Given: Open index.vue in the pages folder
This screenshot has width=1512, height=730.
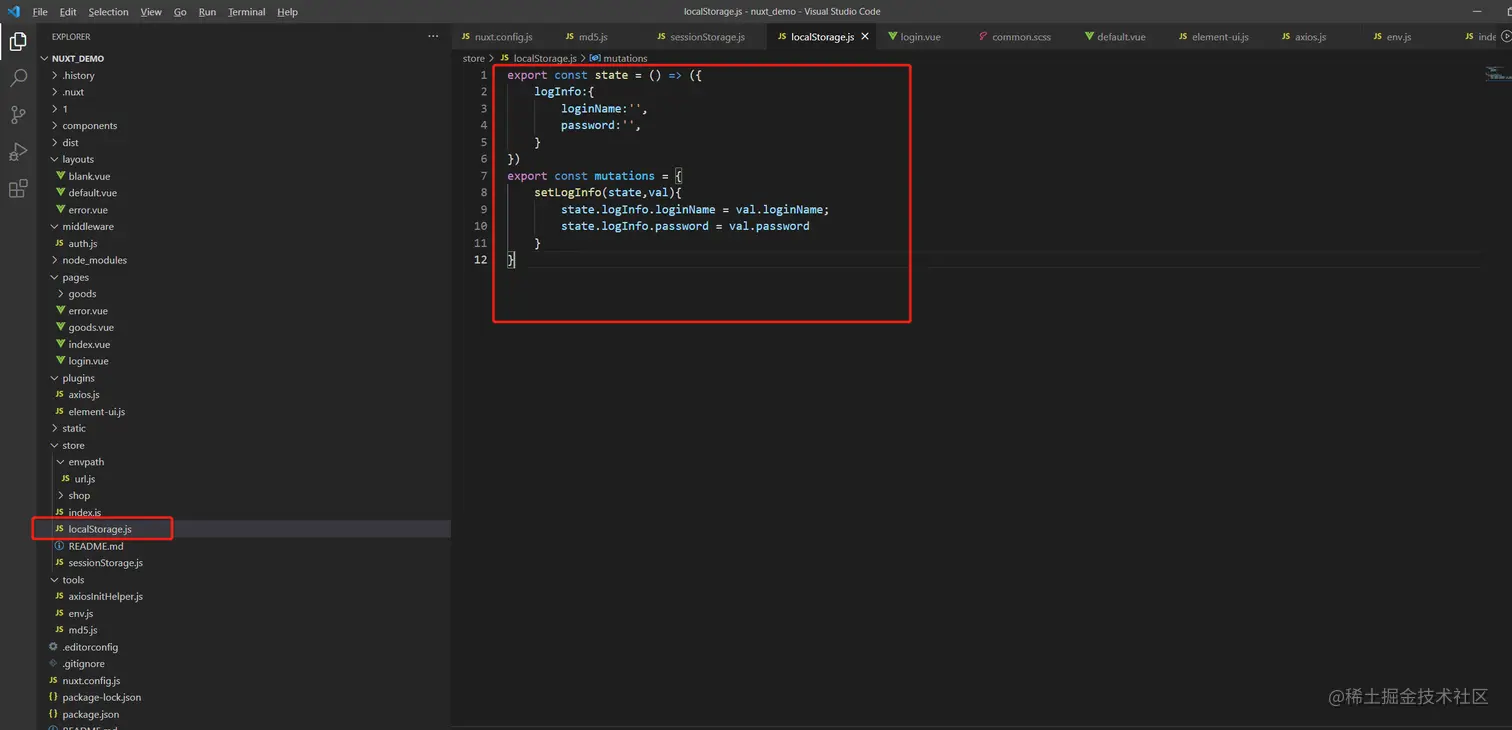Looking at the screenshot, I should click(89, 344).
